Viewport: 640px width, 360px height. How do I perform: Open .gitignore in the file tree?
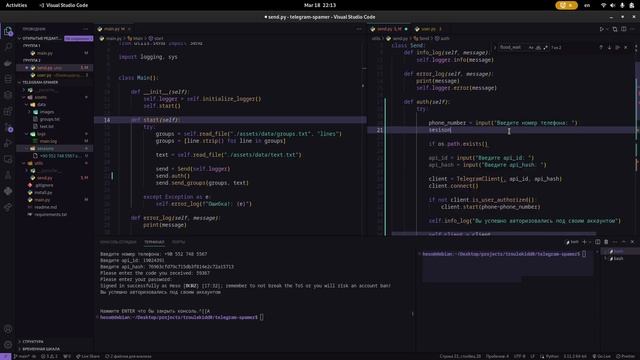click(44, 185)
